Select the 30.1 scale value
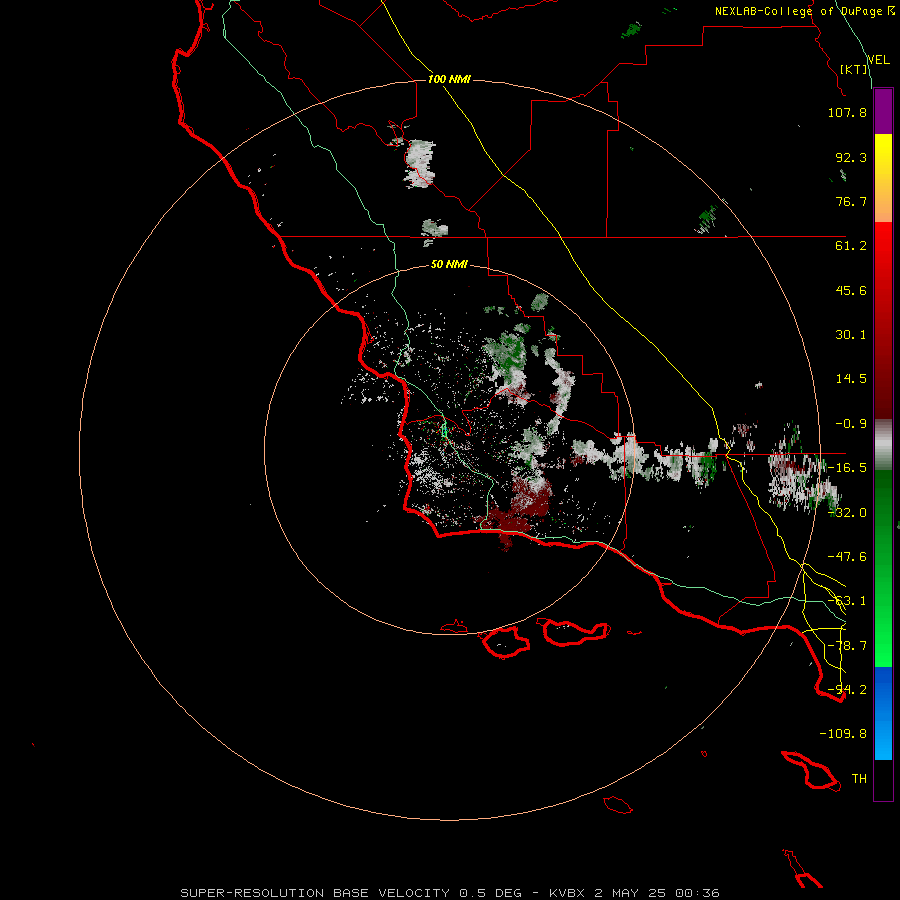Screen dimensions: 900x900 [x=851, y=335]
